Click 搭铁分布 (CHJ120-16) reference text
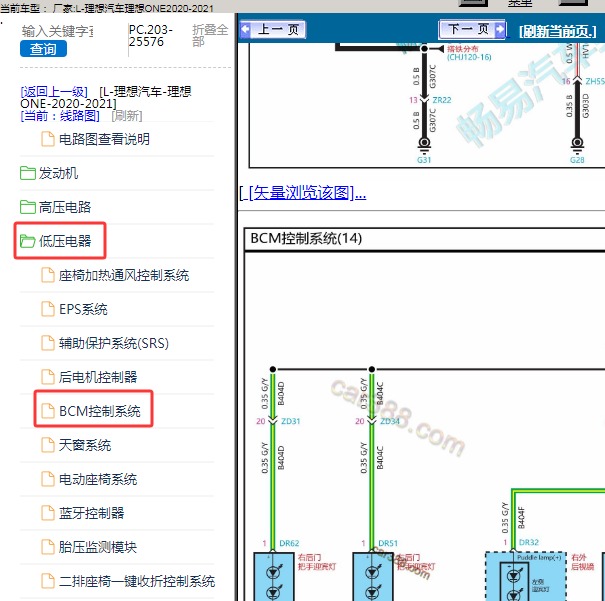The image size is (605, 601). click(469, 53)
